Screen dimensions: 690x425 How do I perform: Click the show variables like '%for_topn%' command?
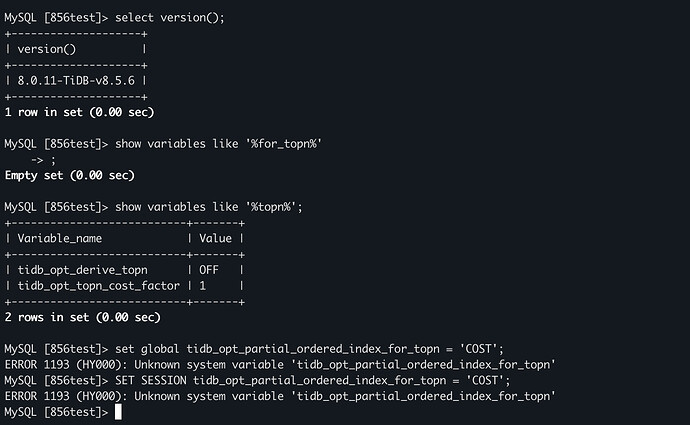coord(218,144)
